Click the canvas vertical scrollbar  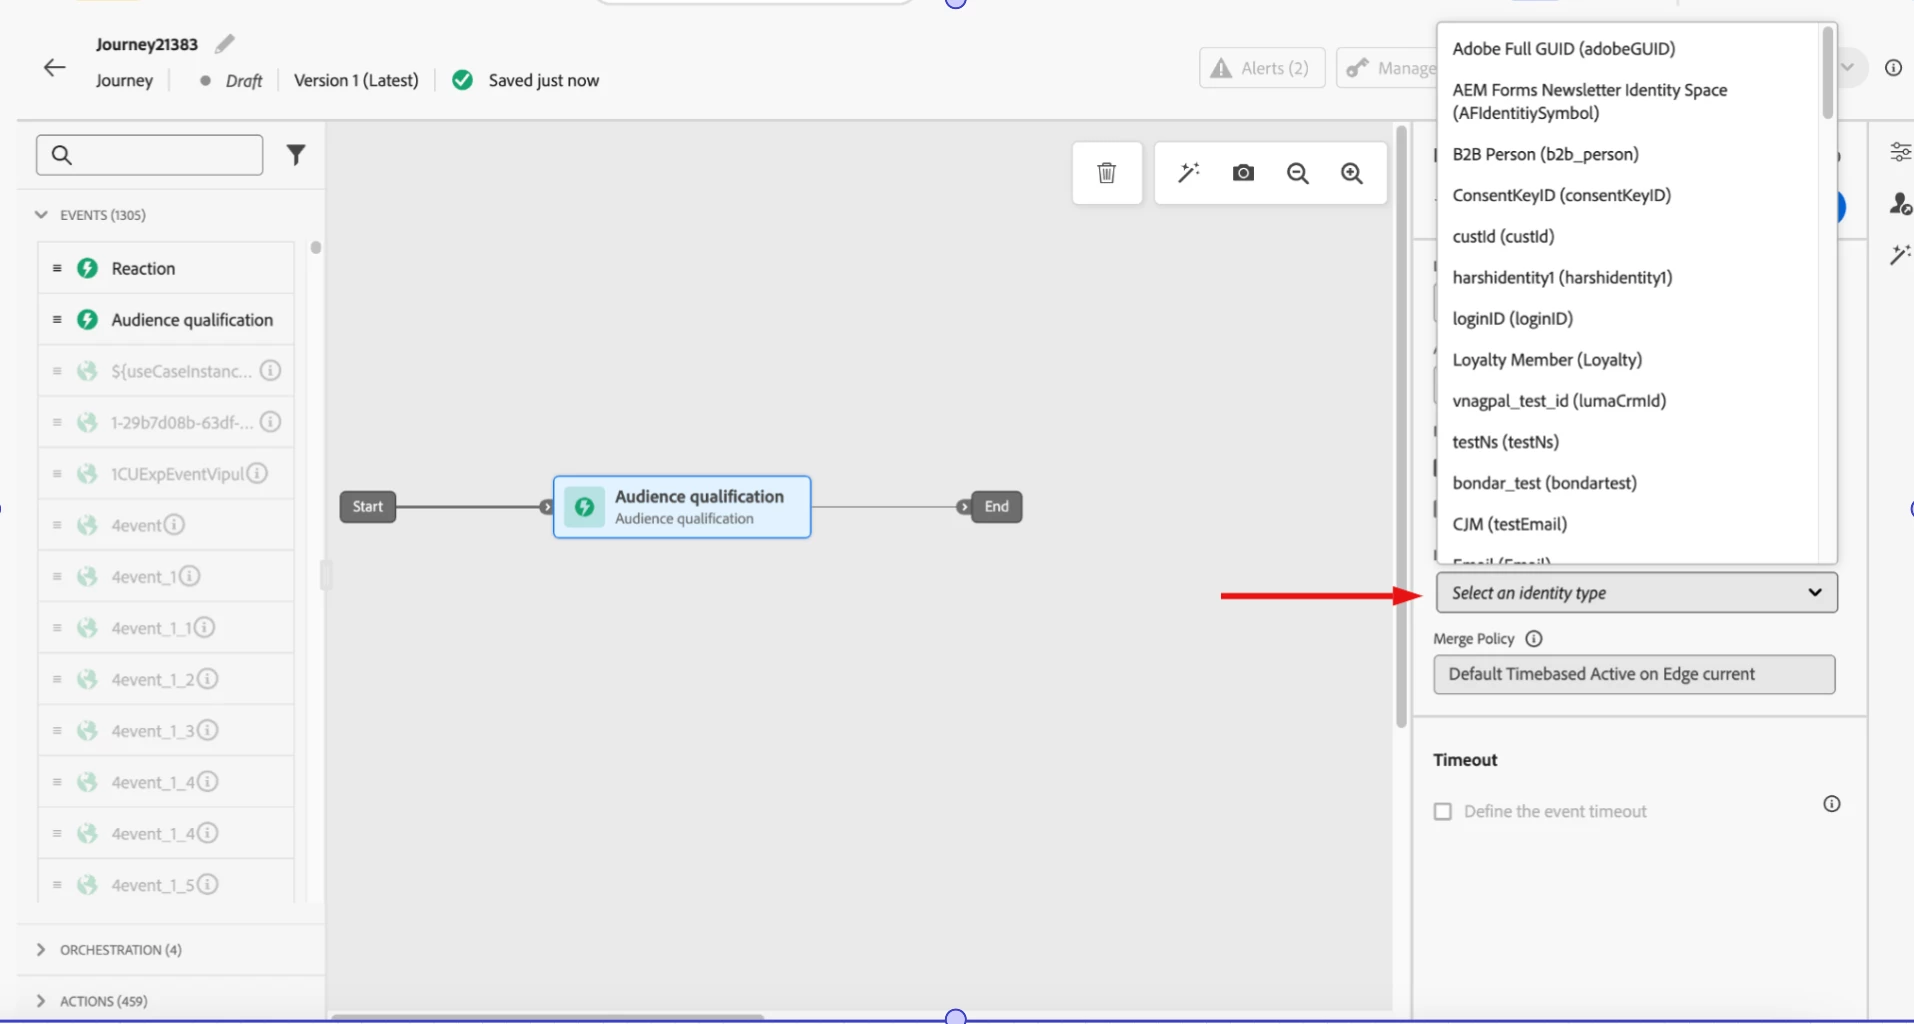(x=1401, y=426)
